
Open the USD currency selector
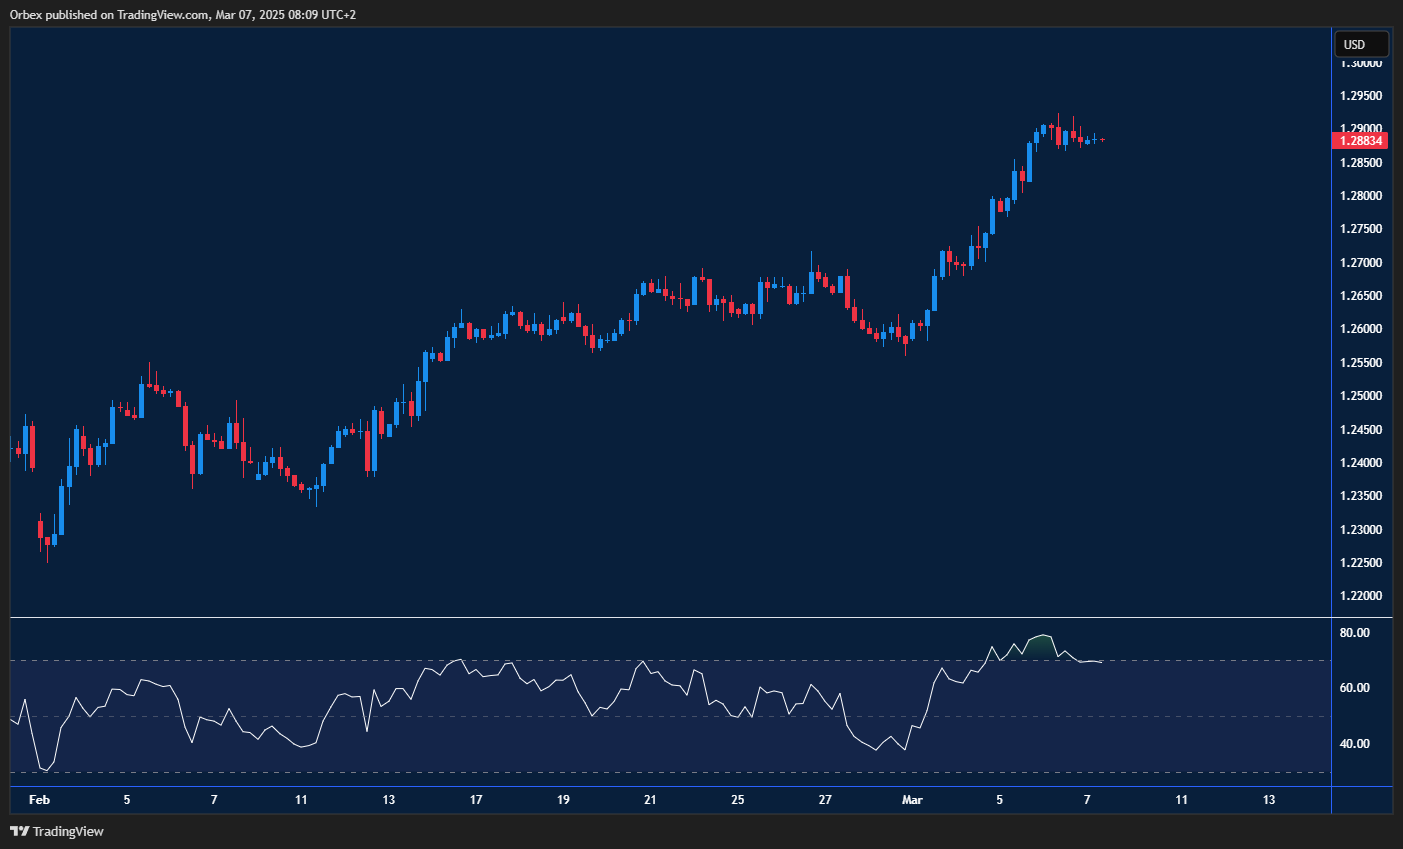1360,43
